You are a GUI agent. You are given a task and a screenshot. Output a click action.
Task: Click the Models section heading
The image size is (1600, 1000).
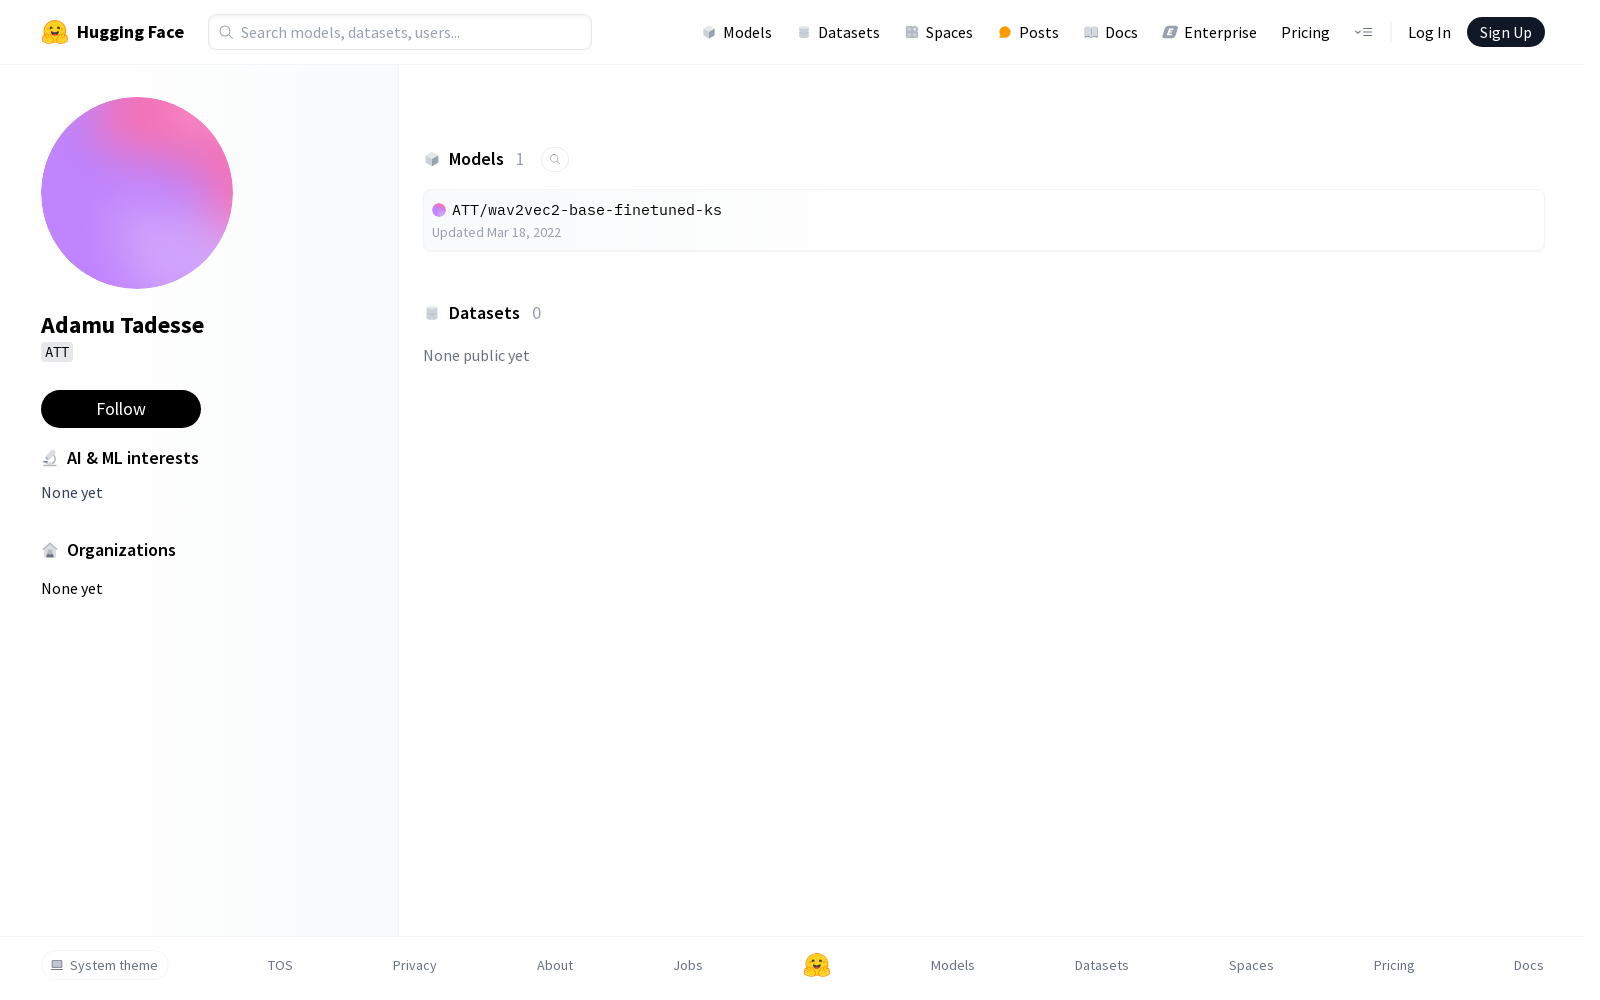[x=476, y=159]
